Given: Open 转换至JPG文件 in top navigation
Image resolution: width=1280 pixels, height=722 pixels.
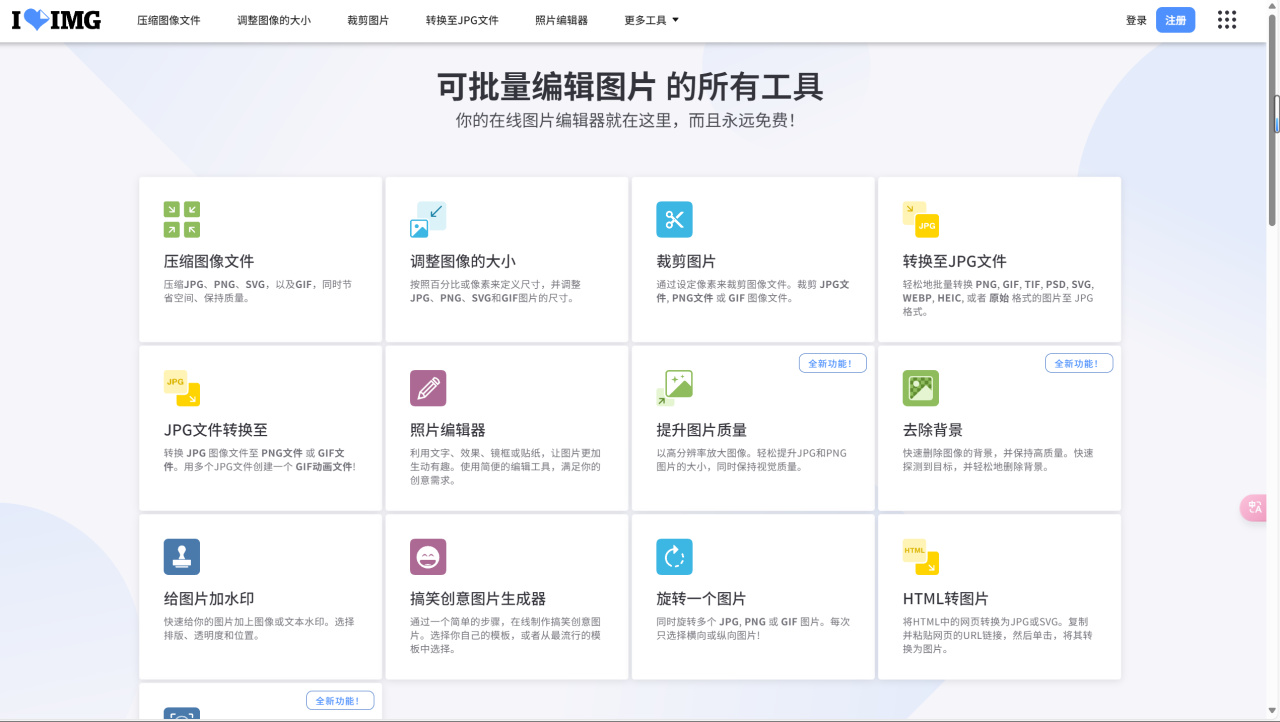Looking at the screenshot, I should (x=462, y=20).
